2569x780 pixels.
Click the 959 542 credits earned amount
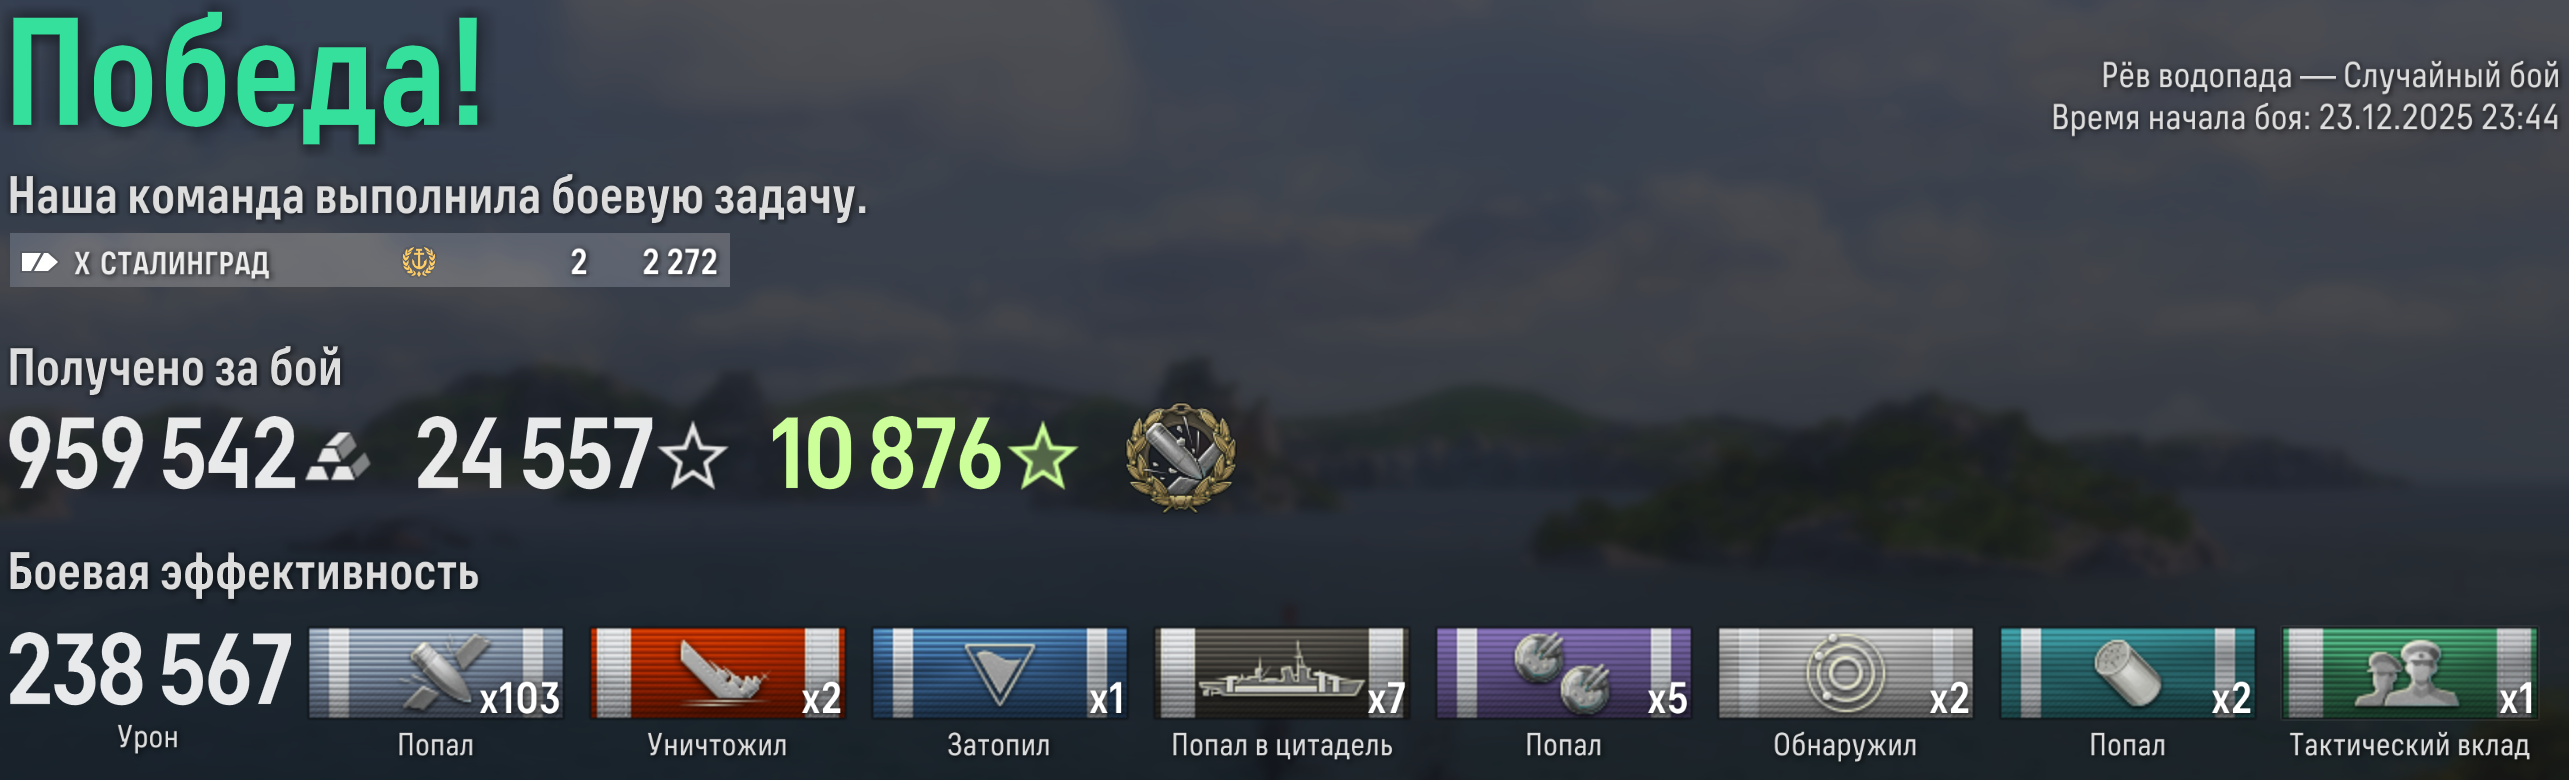coord(153,455)
